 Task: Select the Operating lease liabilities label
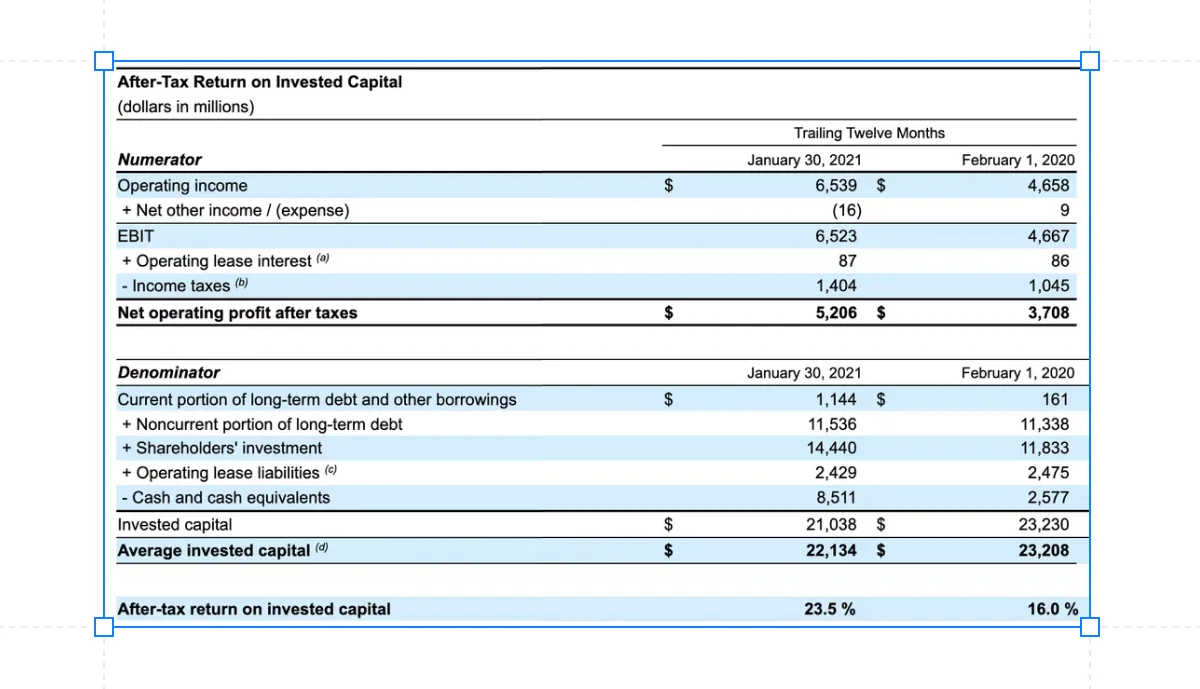pos(230,473)
